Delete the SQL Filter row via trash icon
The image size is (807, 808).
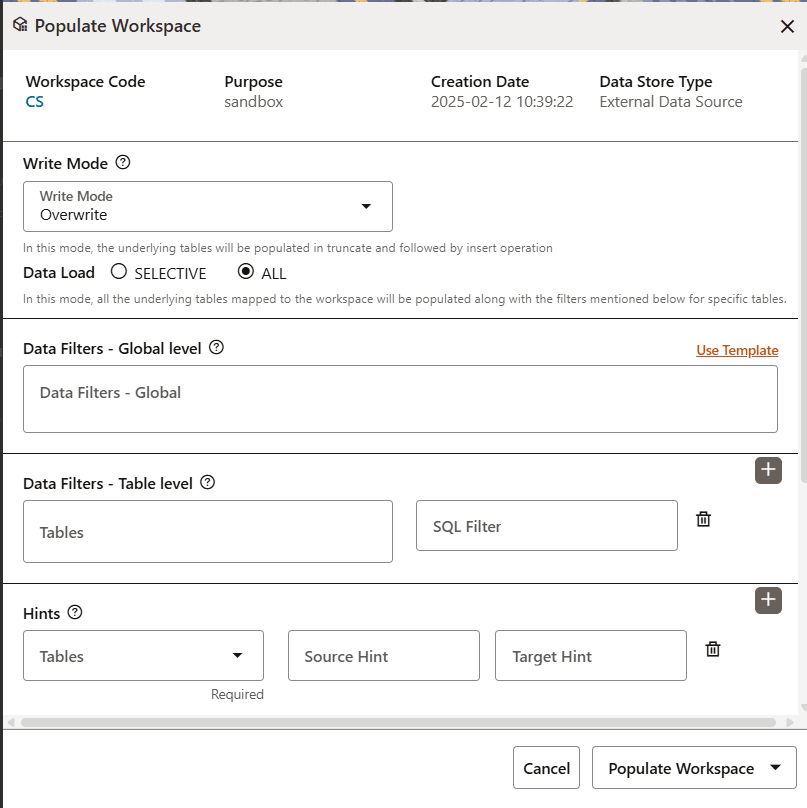click(x=703, y=519)
